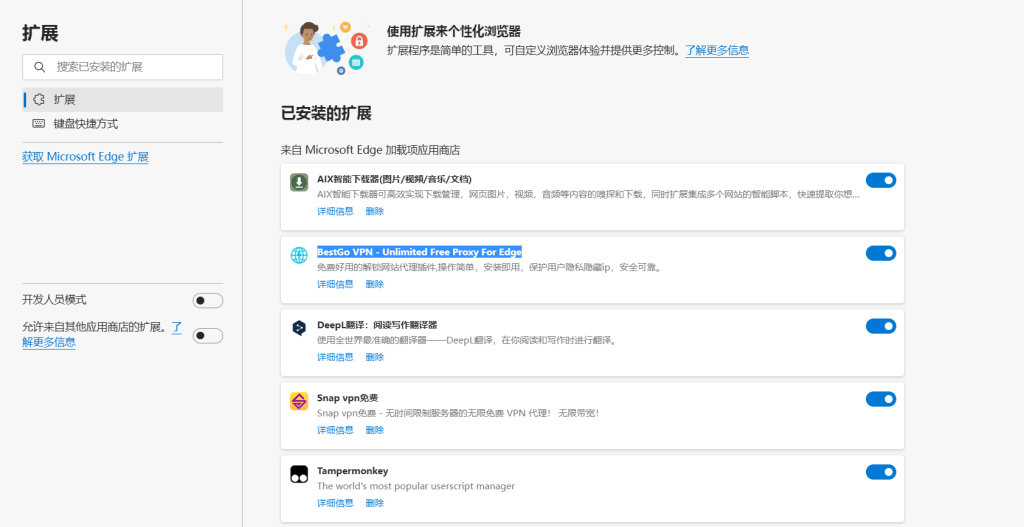Image resolution: width=1024 pixels, height=527 pixels.
Task: Open 详细信息 for Snap vpn免费
Action: pyautogui.click(x=335, y=430)
